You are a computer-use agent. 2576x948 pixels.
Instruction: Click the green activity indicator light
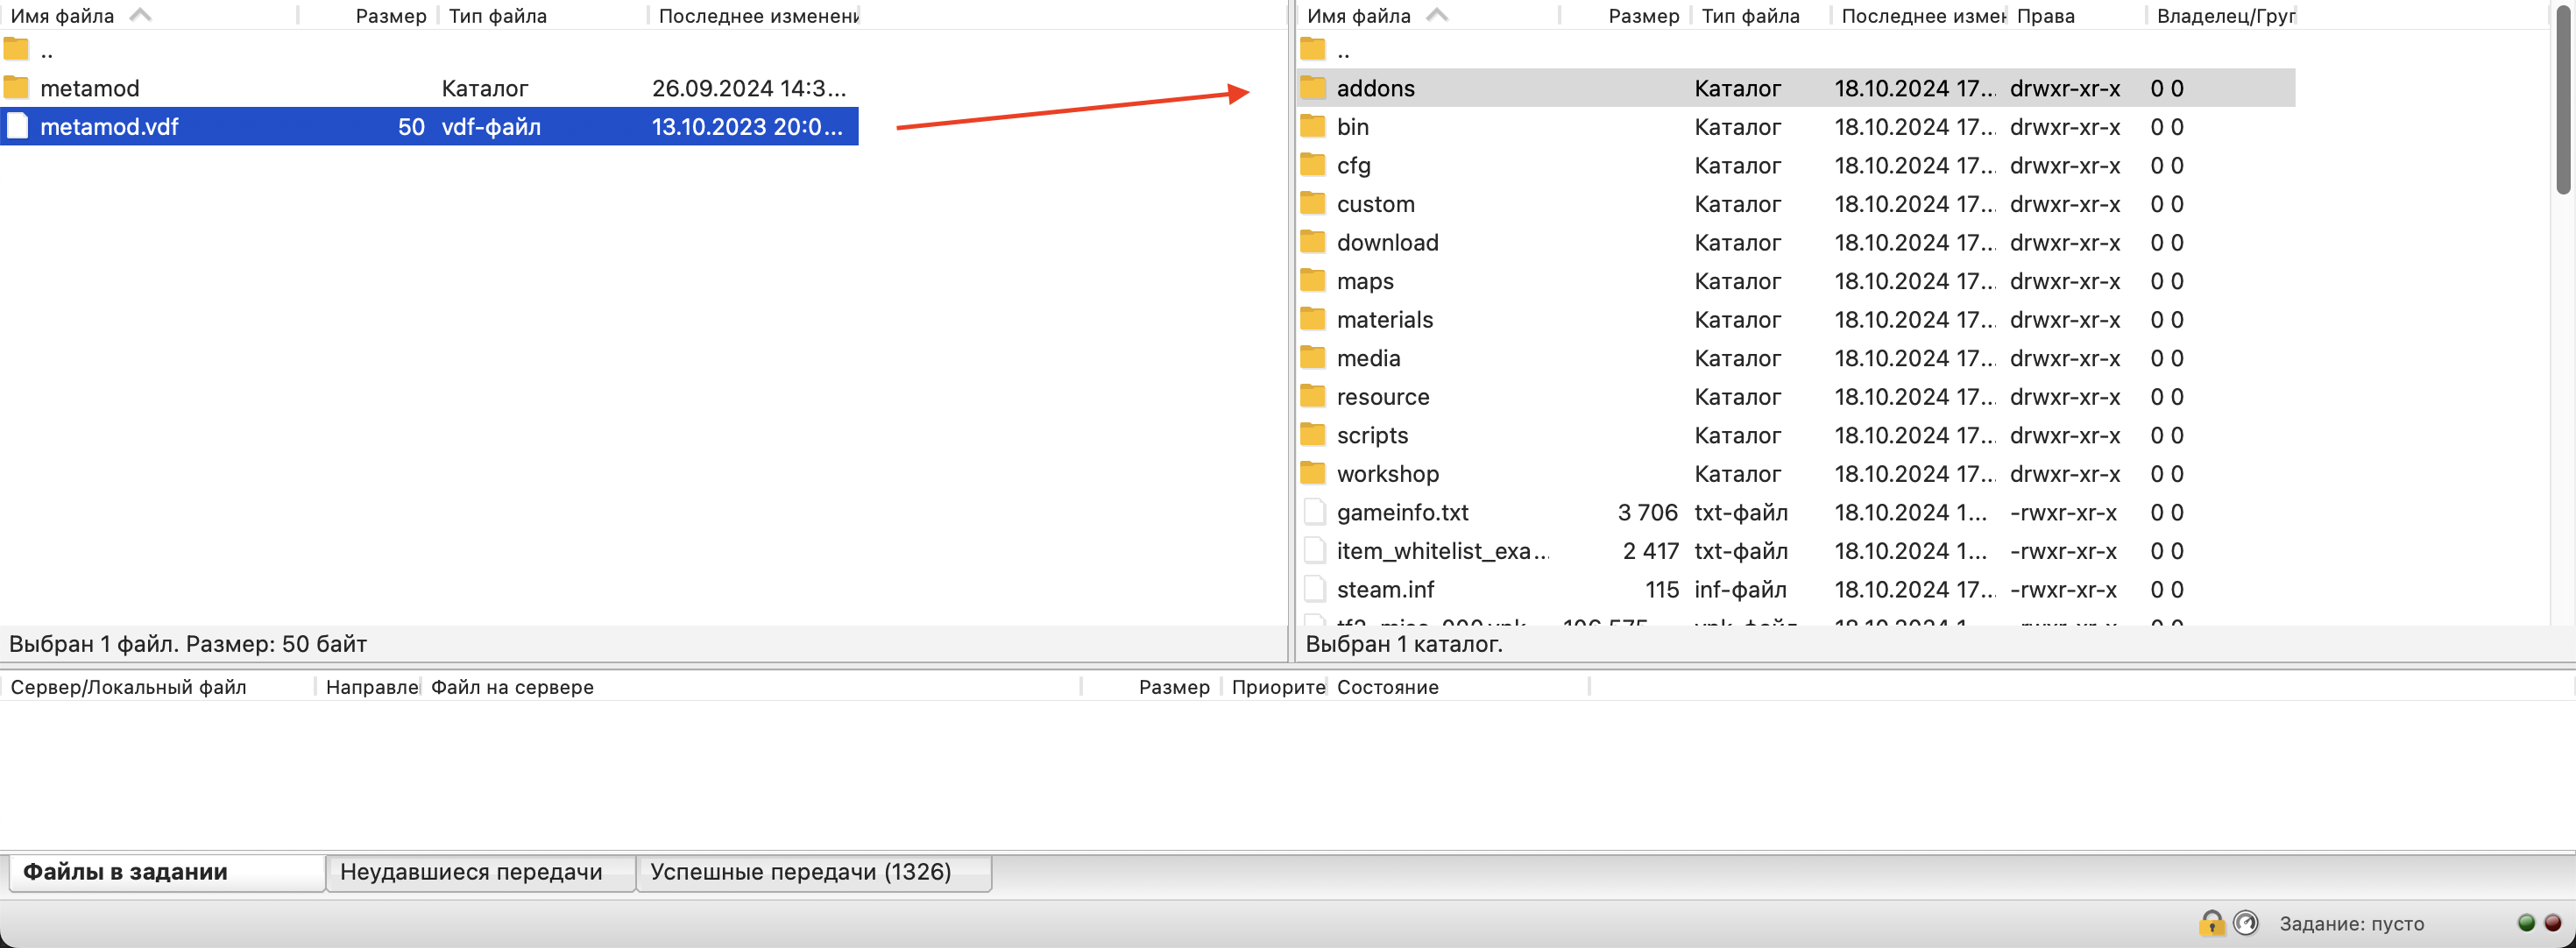point(2525,922)
